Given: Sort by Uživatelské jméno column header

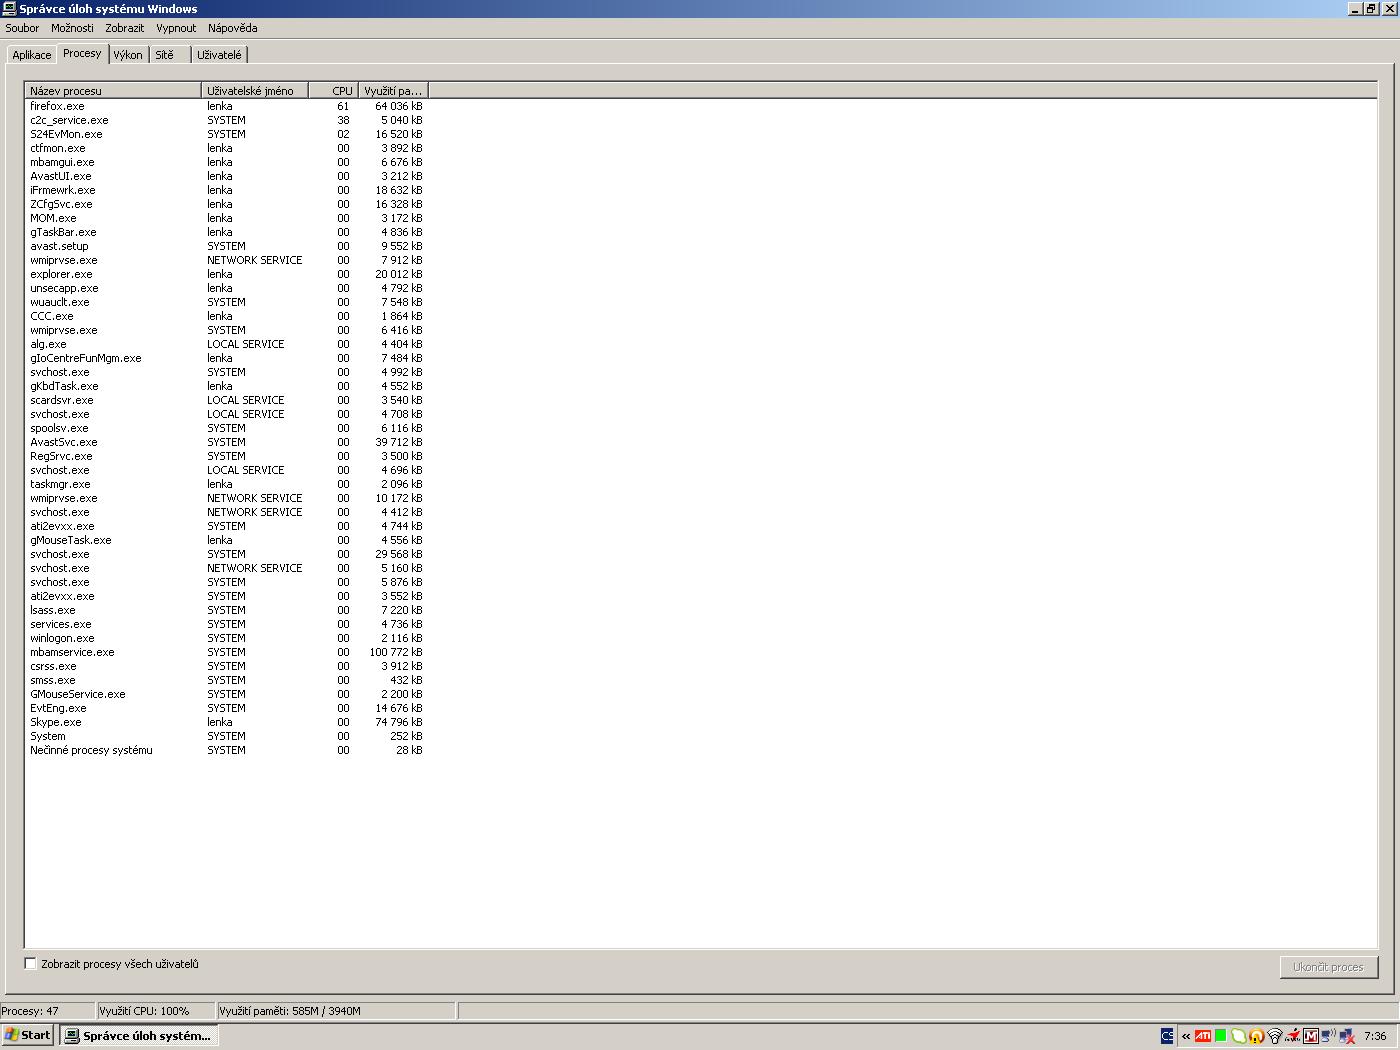Looking at the screenshot, I should click(255, 90).
